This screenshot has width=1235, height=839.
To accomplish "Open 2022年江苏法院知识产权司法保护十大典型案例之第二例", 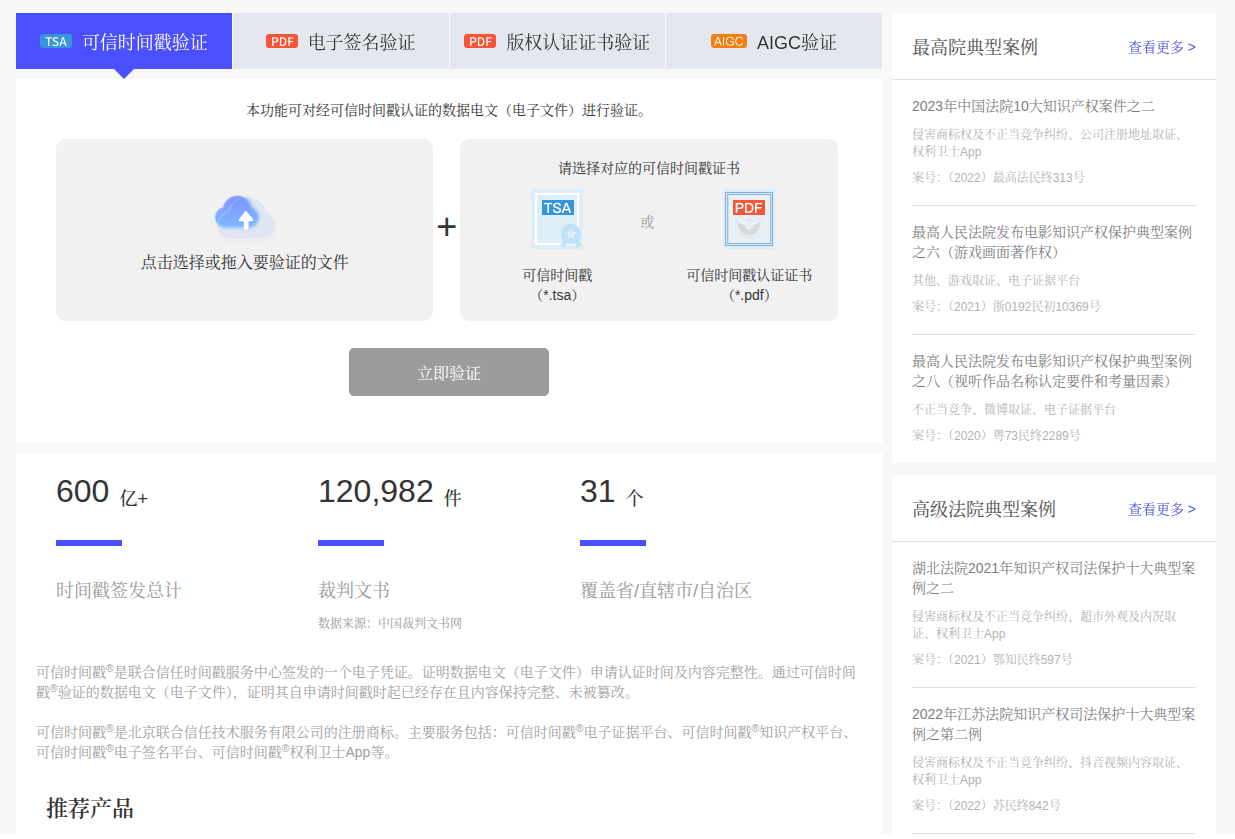I will tap(1053, 724).
